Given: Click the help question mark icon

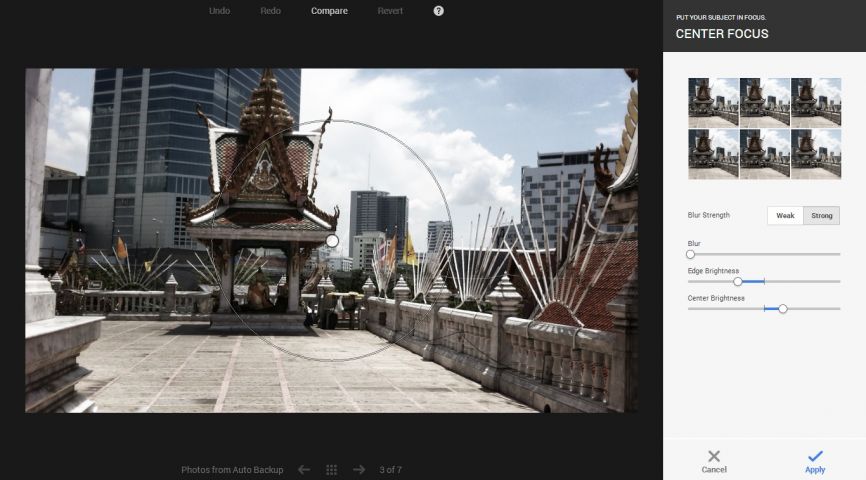Looking at the screenshot, I should 438,11.
